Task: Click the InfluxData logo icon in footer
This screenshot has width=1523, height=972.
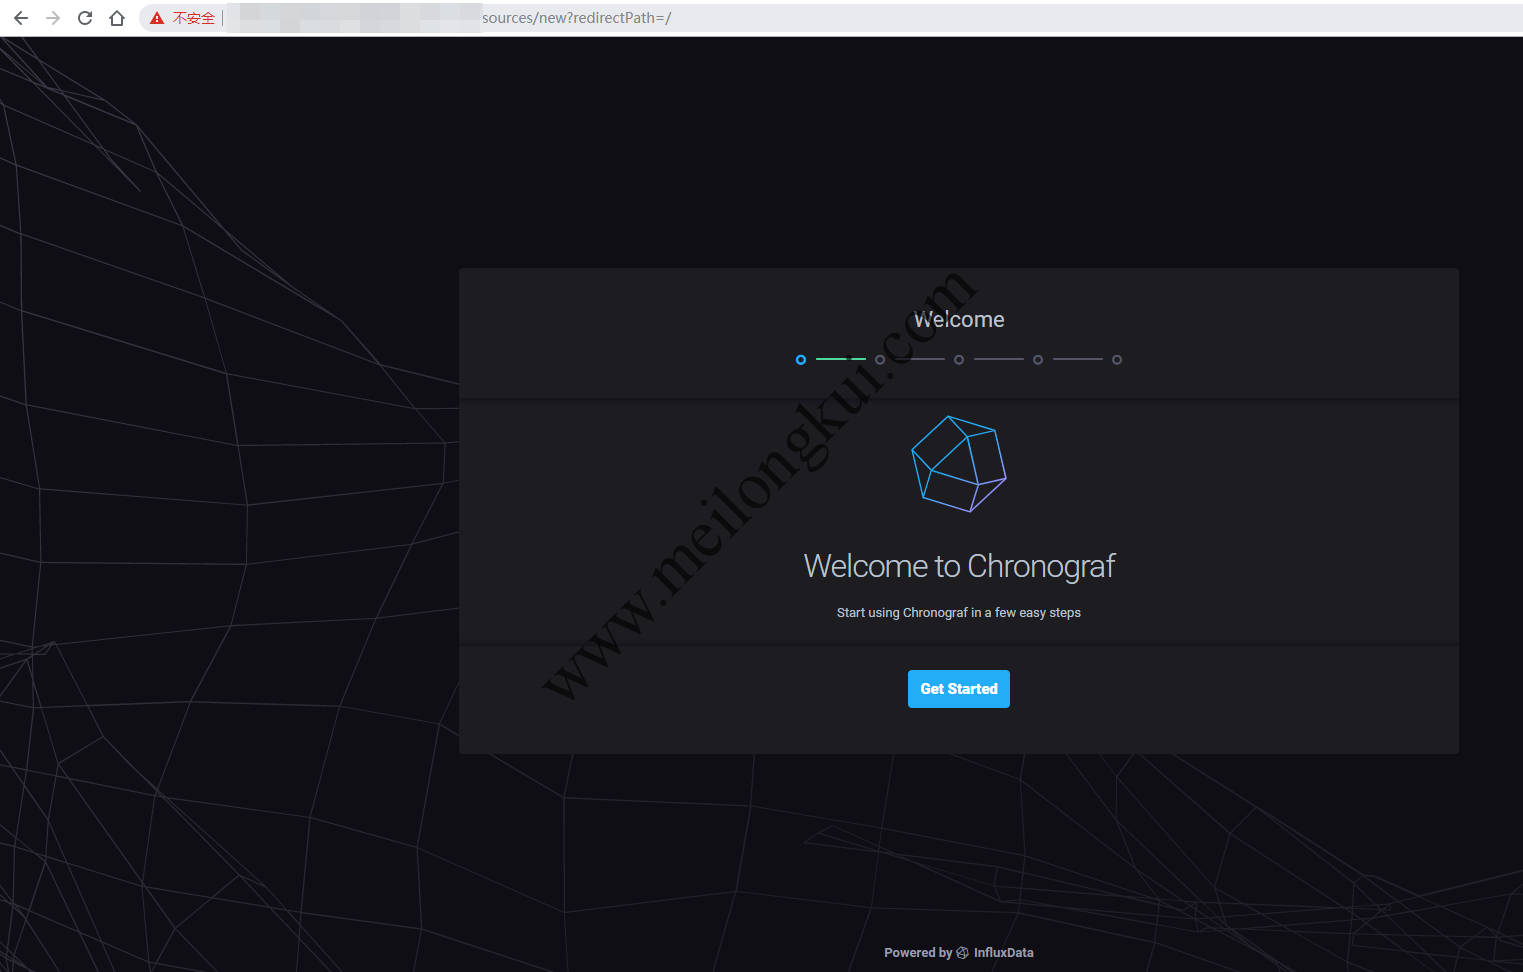Action: [962, 953]
